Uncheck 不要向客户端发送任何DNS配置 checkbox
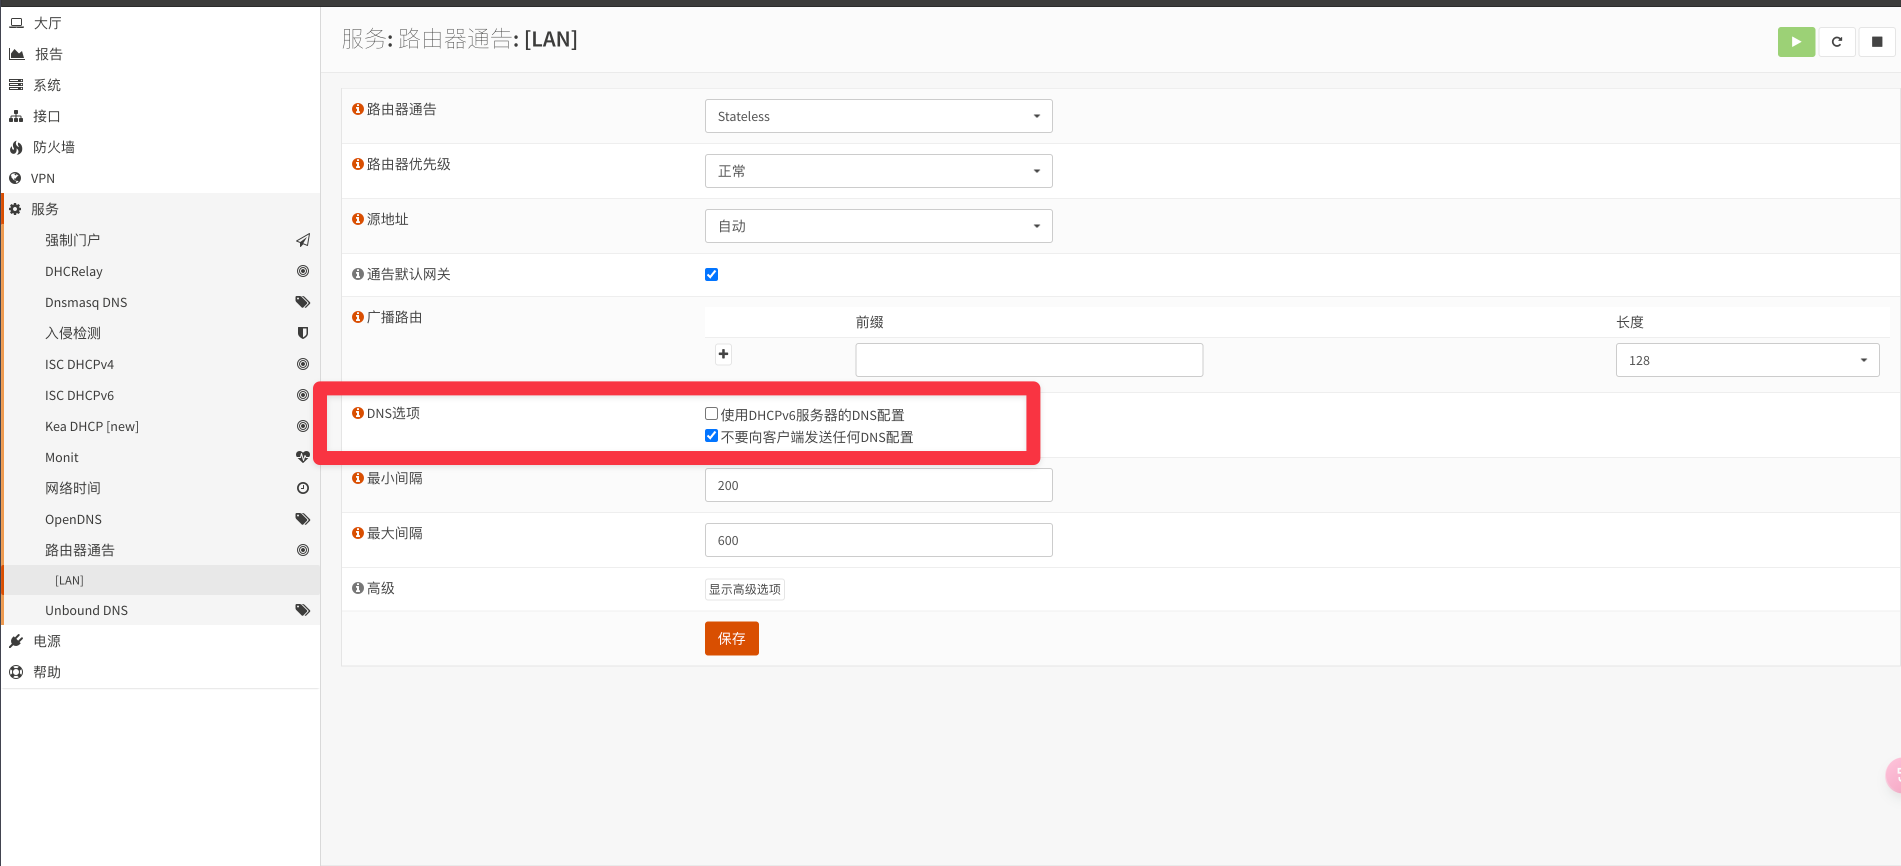 coord(711,435)
